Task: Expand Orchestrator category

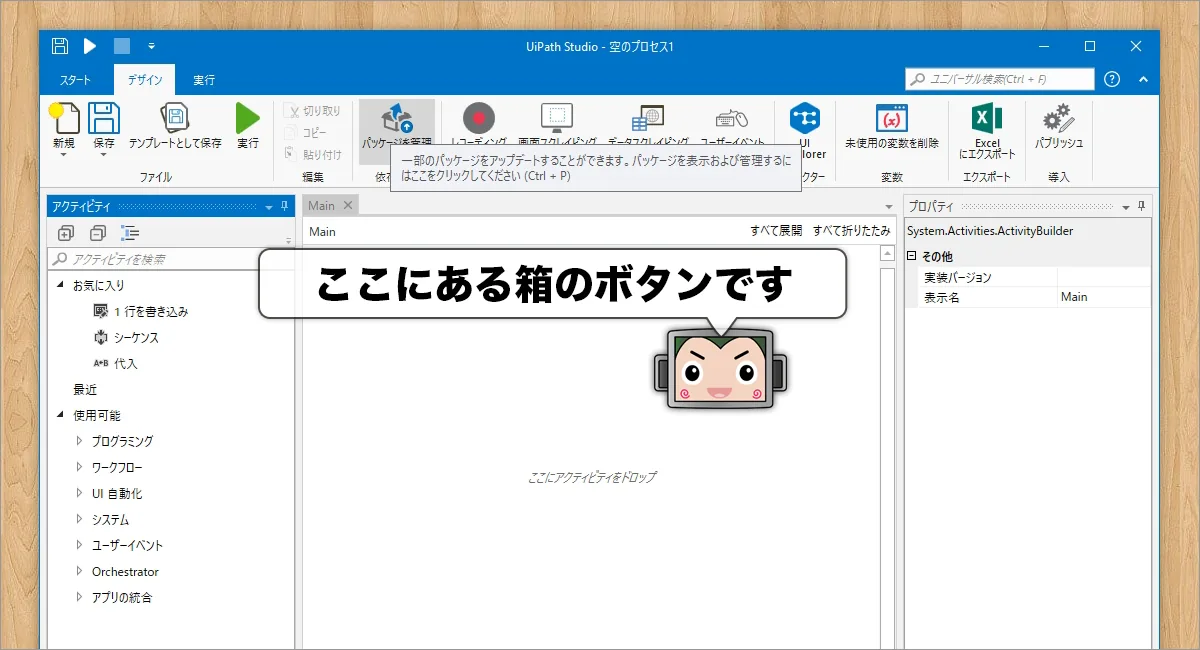Action: (80, 571)
